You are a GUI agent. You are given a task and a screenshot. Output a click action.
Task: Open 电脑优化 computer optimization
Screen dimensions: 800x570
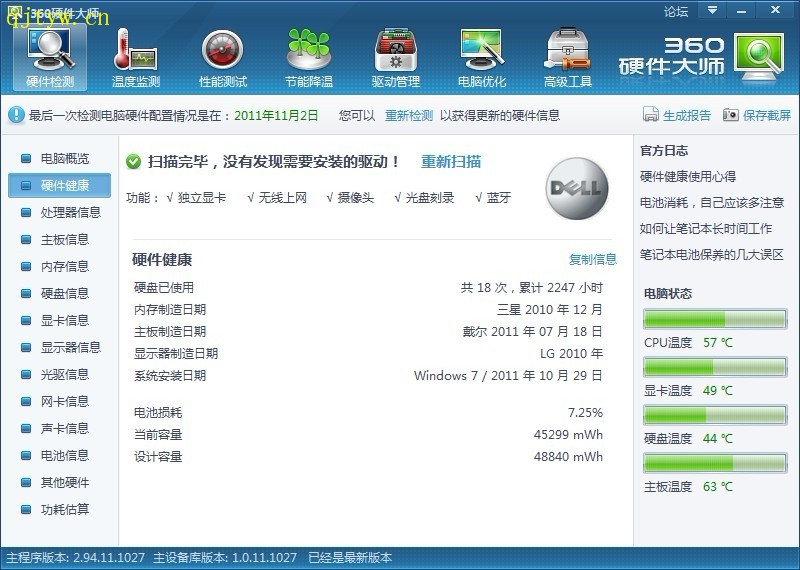(482, 57)
